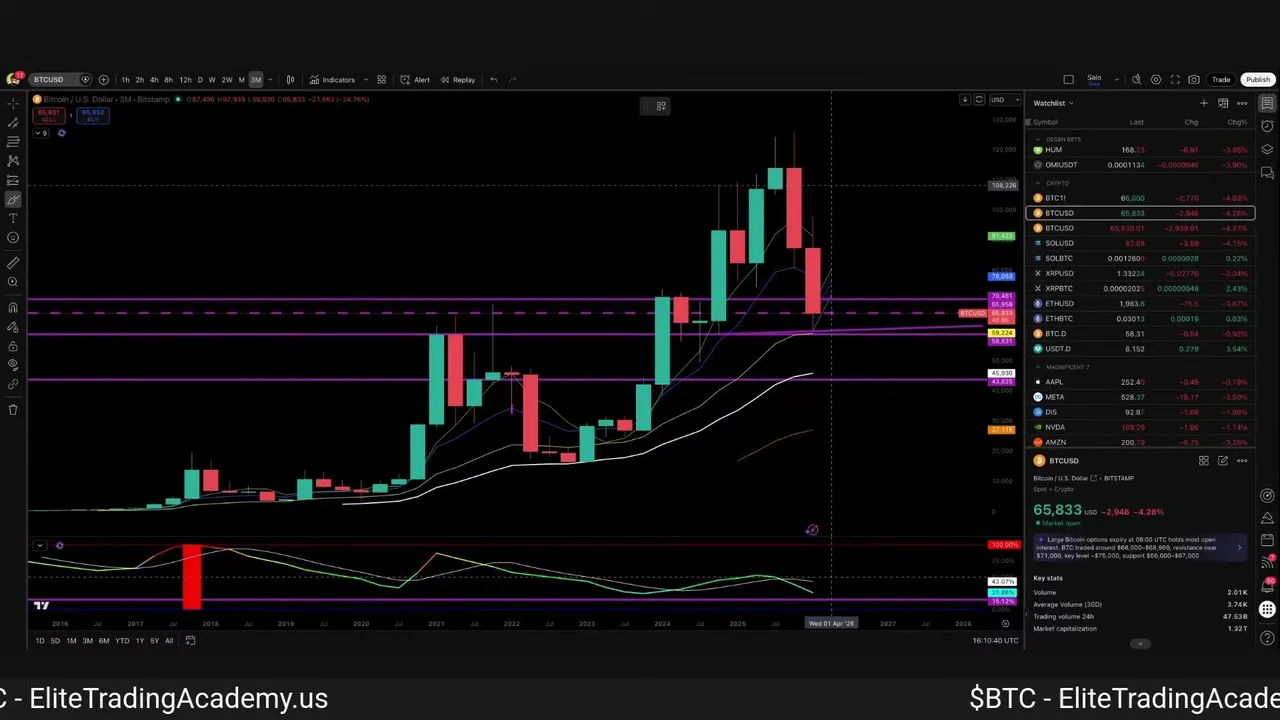This screenshot has width=1280, height=720.
Task: Select the 3M timeframe button
Action: [x=256, y=80]
